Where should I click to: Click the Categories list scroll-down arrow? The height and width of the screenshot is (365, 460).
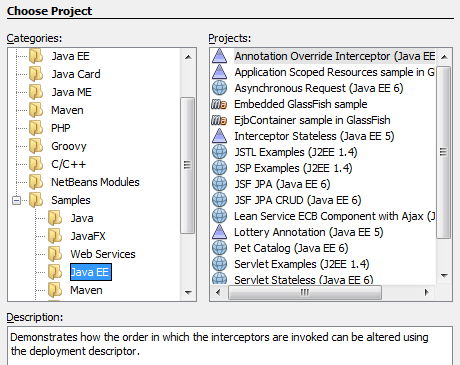coord(188,293)
